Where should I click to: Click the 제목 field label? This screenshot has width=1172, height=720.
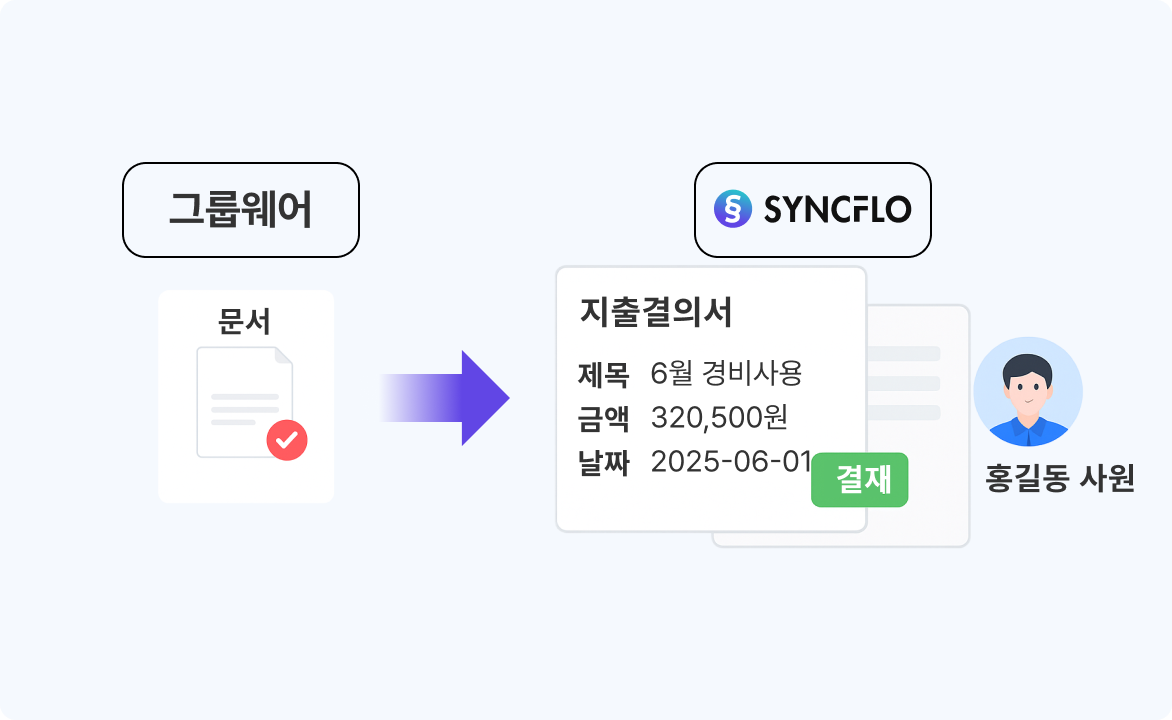click(x=603, y=374)
